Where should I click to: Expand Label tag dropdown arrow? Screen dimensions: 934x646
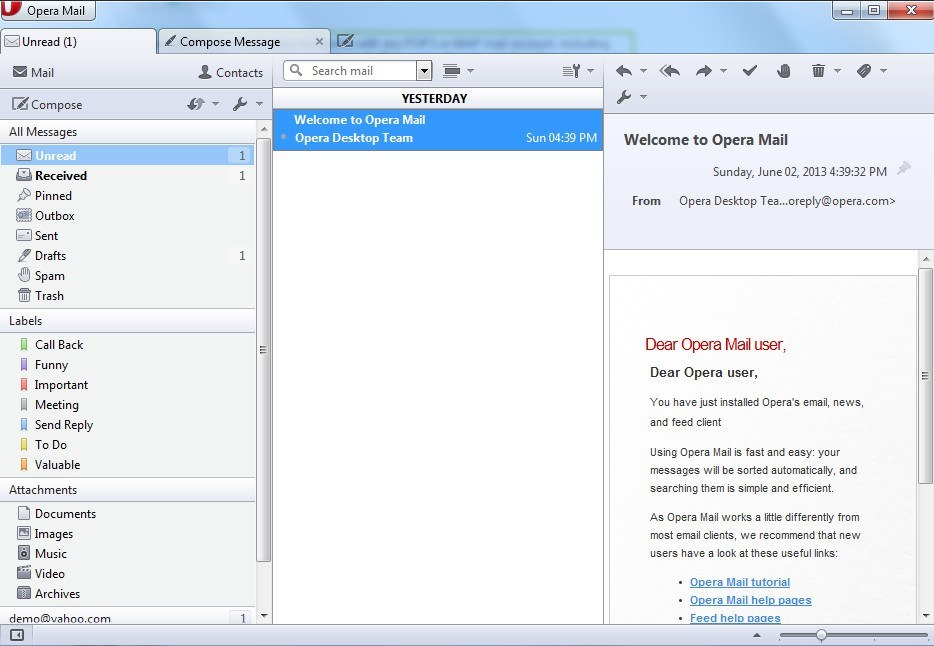883,71
